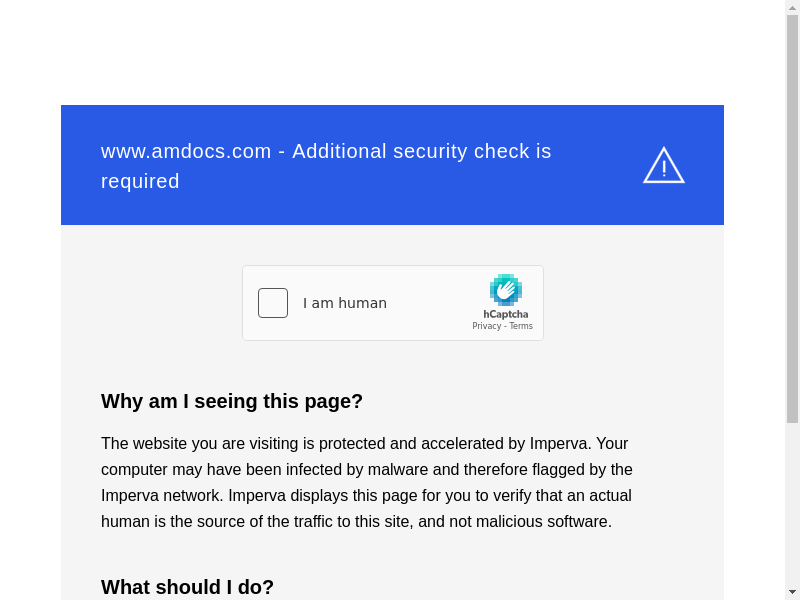Click the vertical scrollbar thumb
The width and height of the screenshot is (800, 600).
[x=792, y=218]
